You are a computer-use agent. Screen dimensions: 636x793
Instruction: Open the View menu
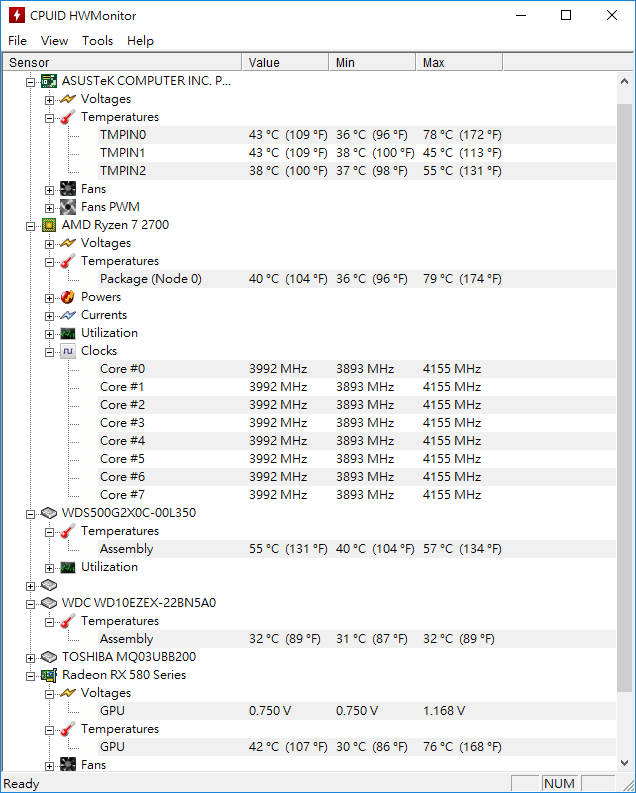pyautogui.click(x=55, y=40)
